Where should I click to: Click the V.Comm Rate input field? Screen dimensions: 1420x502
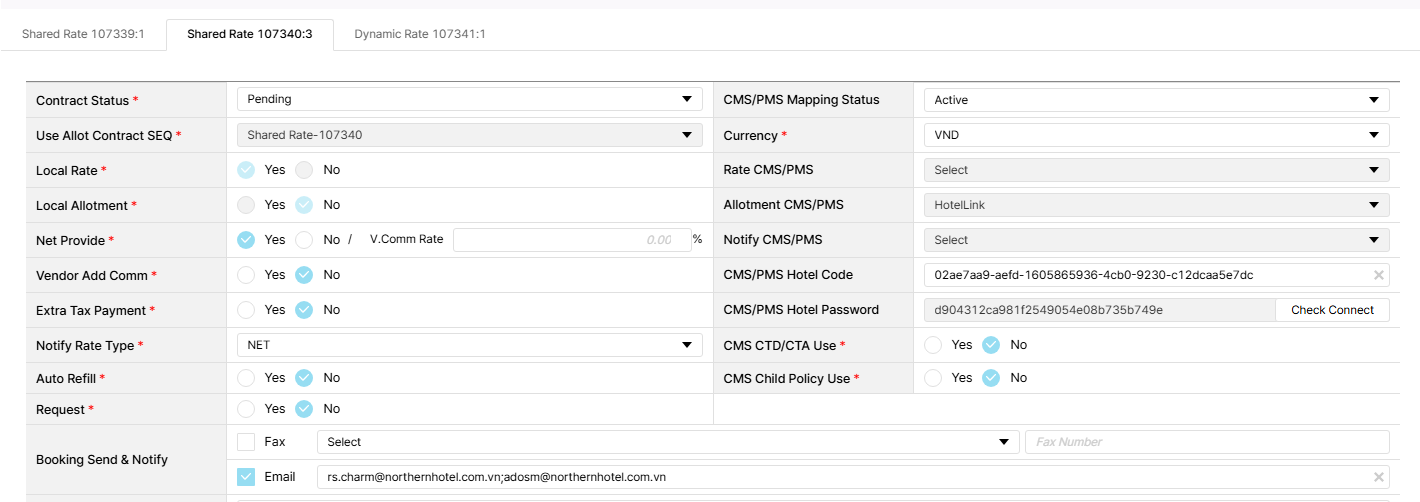click(x=571, y=240)
